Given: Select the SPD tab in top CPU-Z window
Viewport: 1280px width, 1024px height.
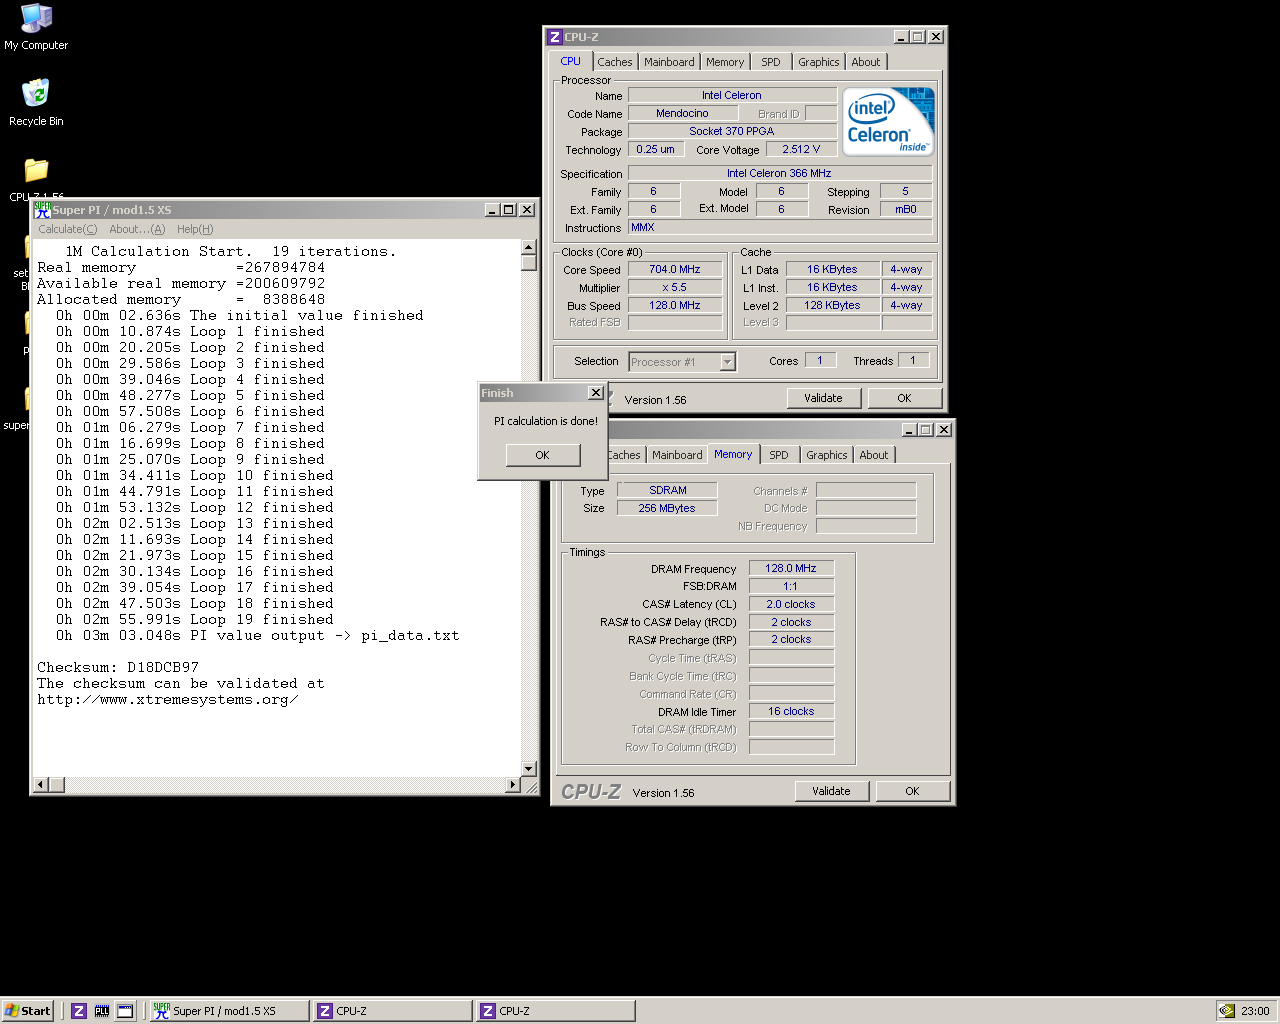Looking at the screenshot, I should [771, 62].
